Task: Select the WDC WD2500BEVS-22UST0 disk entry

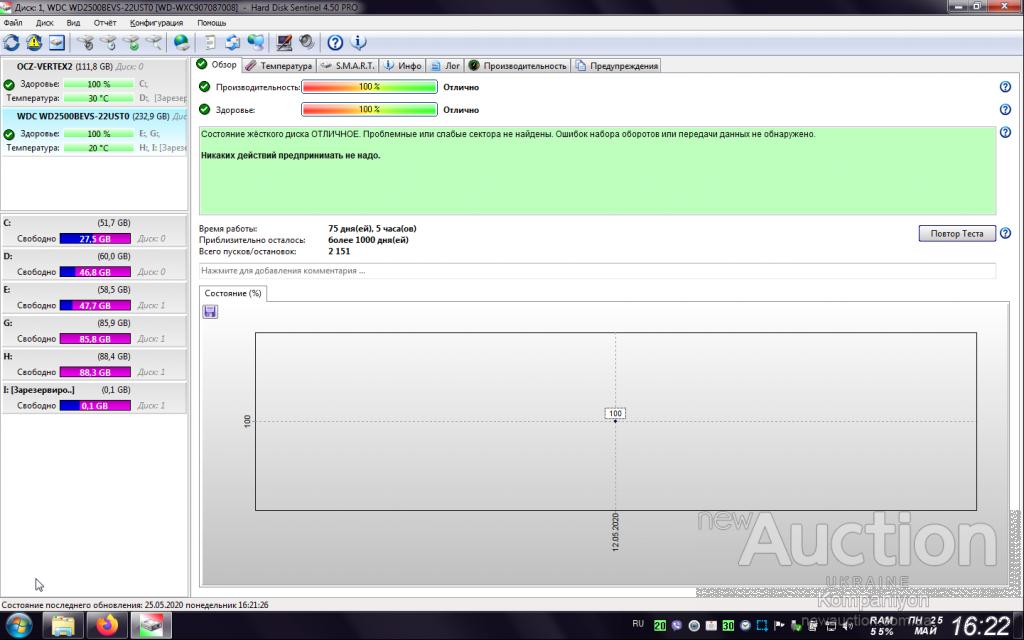Action: pos(93,132)
